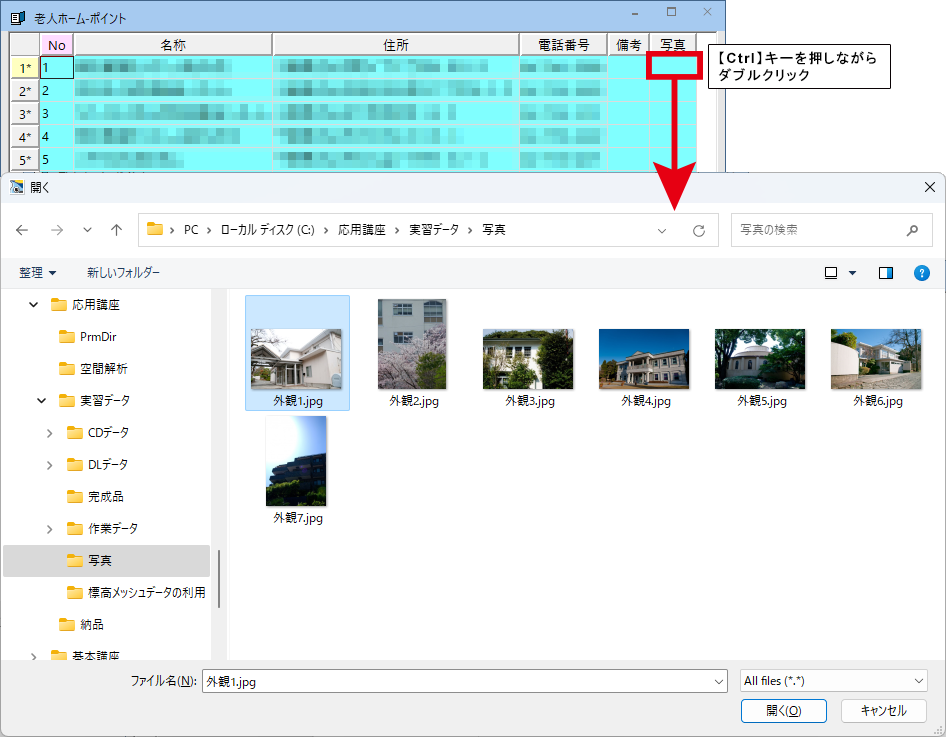Click the Up one level arrow
946x737 pixels.
(x=116, y=230)
